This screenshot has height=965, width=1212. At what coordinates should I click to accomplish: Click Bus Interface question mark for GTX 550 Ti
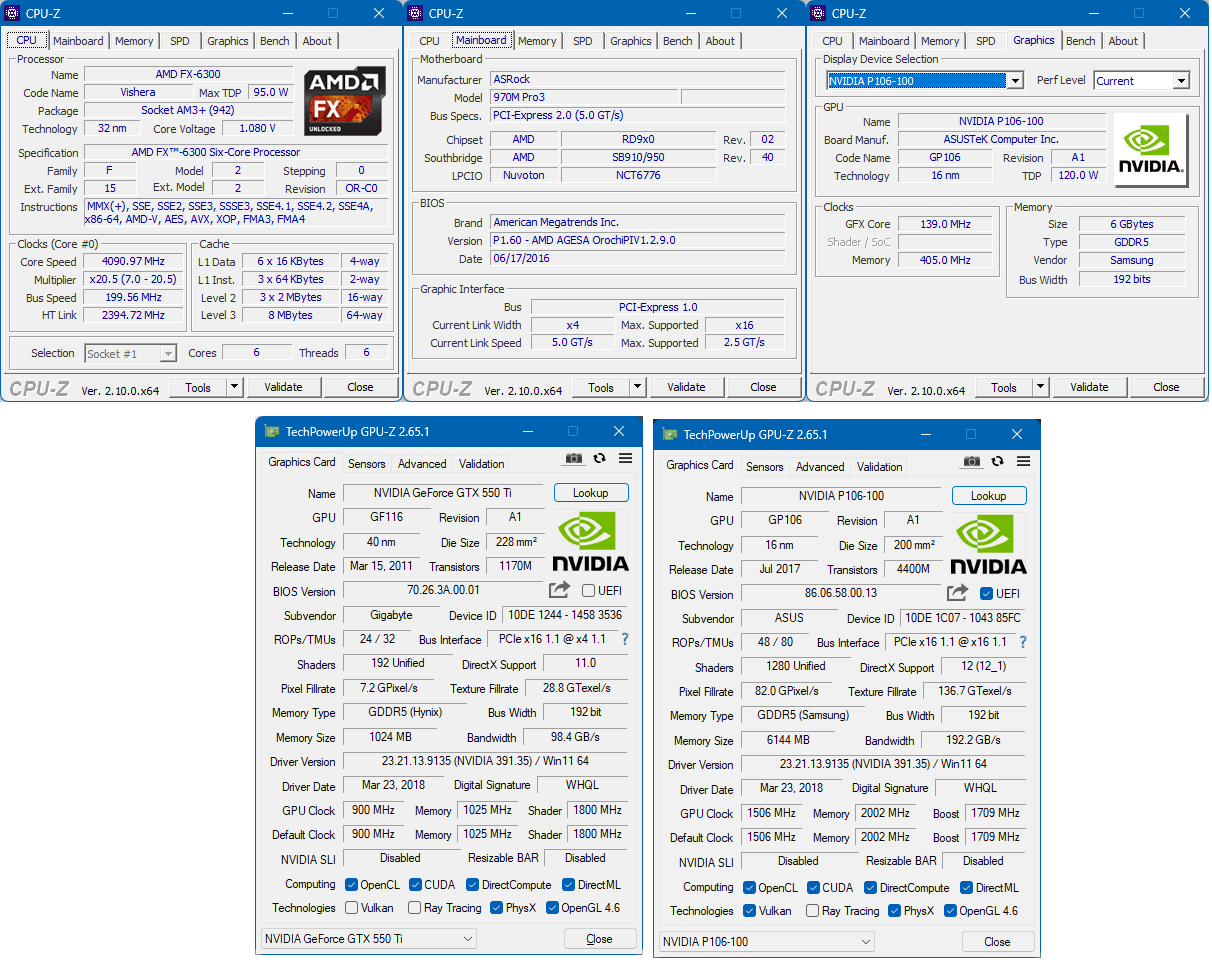click(625, 639)
